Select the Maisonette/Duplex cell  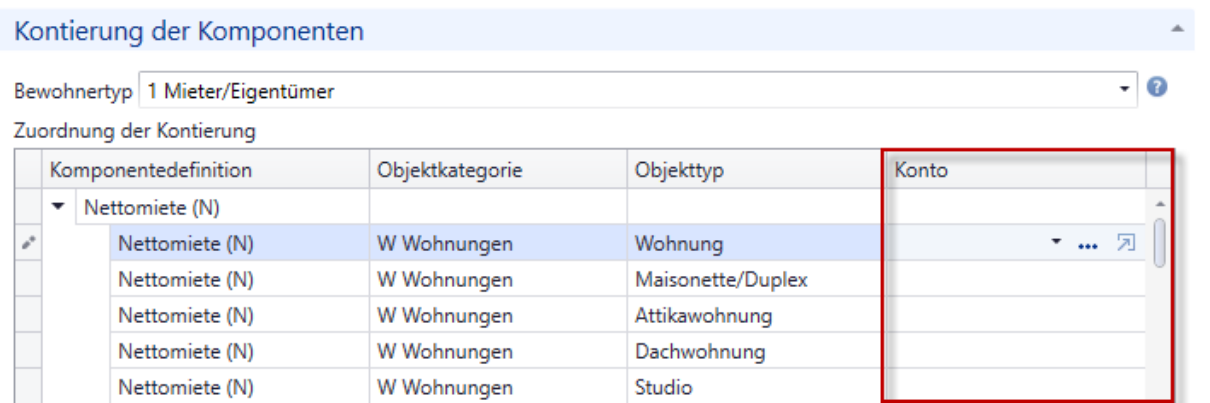point(755,280)
